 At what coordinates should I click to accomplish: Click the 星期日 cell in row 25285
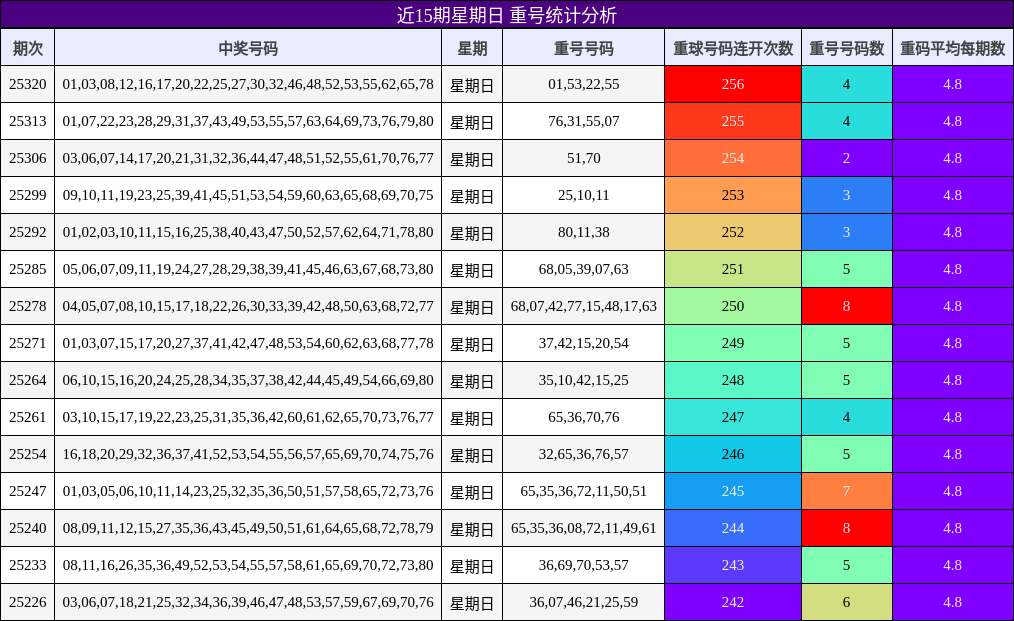[472, 268]
